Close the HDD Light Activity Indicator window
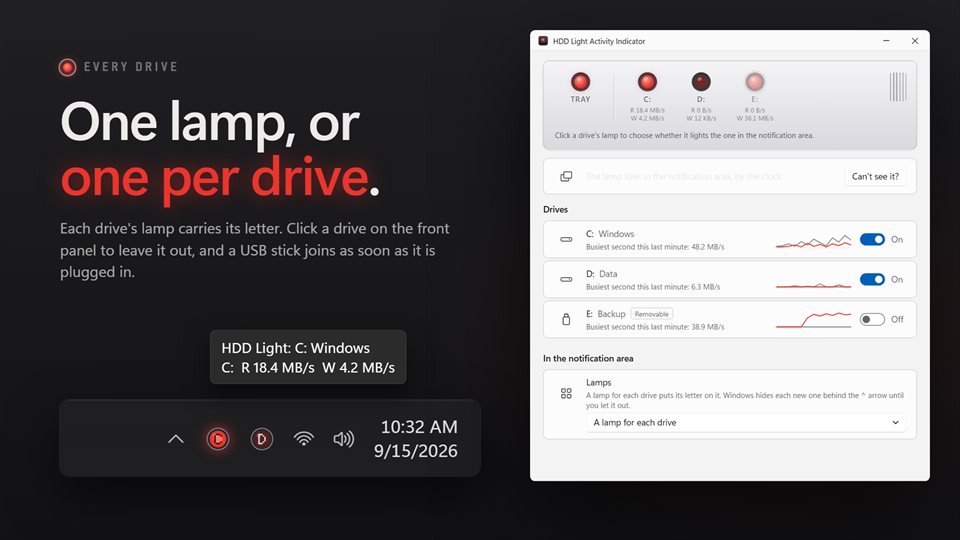Screen dimensions: 960x540 coord(915,40)
